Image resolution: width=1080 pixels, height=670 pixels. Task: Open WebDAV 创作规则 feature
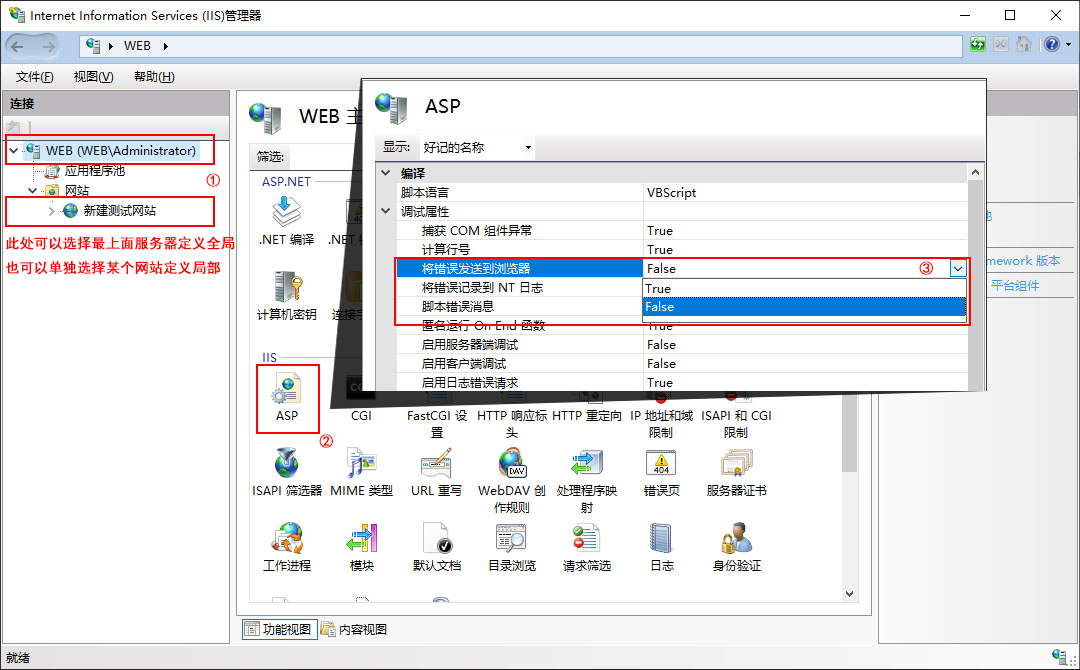click(x=512, y=480)
